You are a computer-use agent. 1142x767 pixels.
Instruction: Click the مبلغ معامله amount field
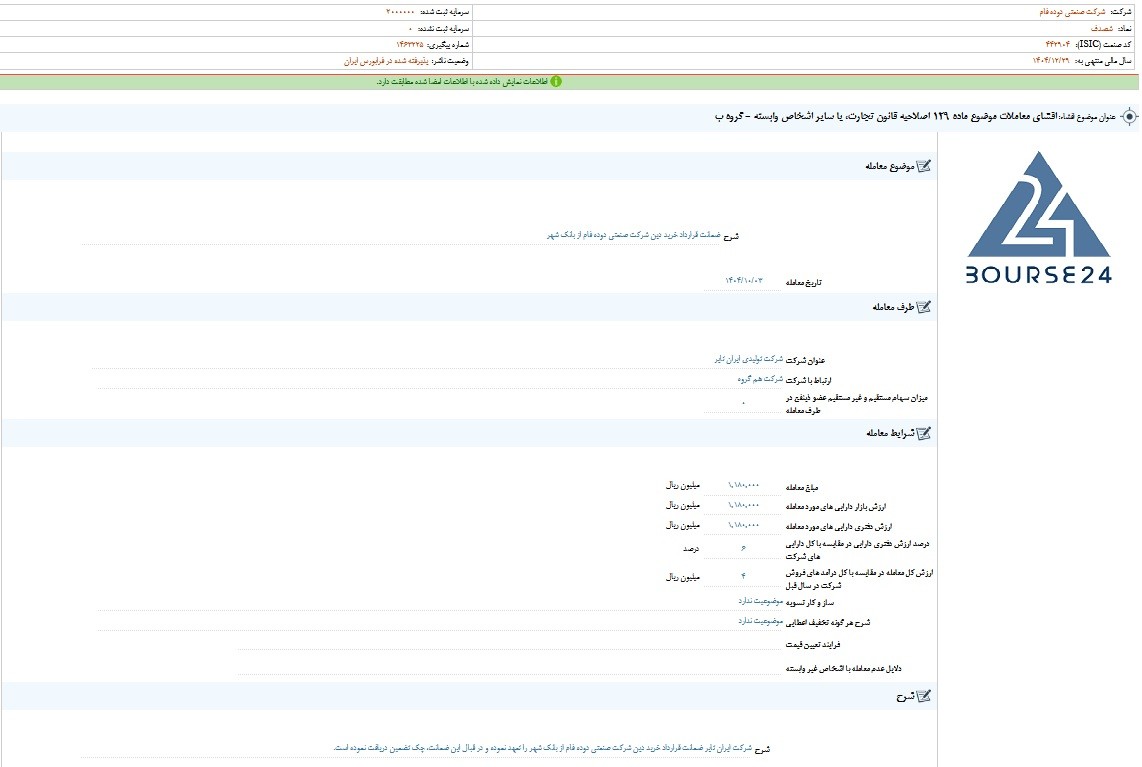coord(743,486)
